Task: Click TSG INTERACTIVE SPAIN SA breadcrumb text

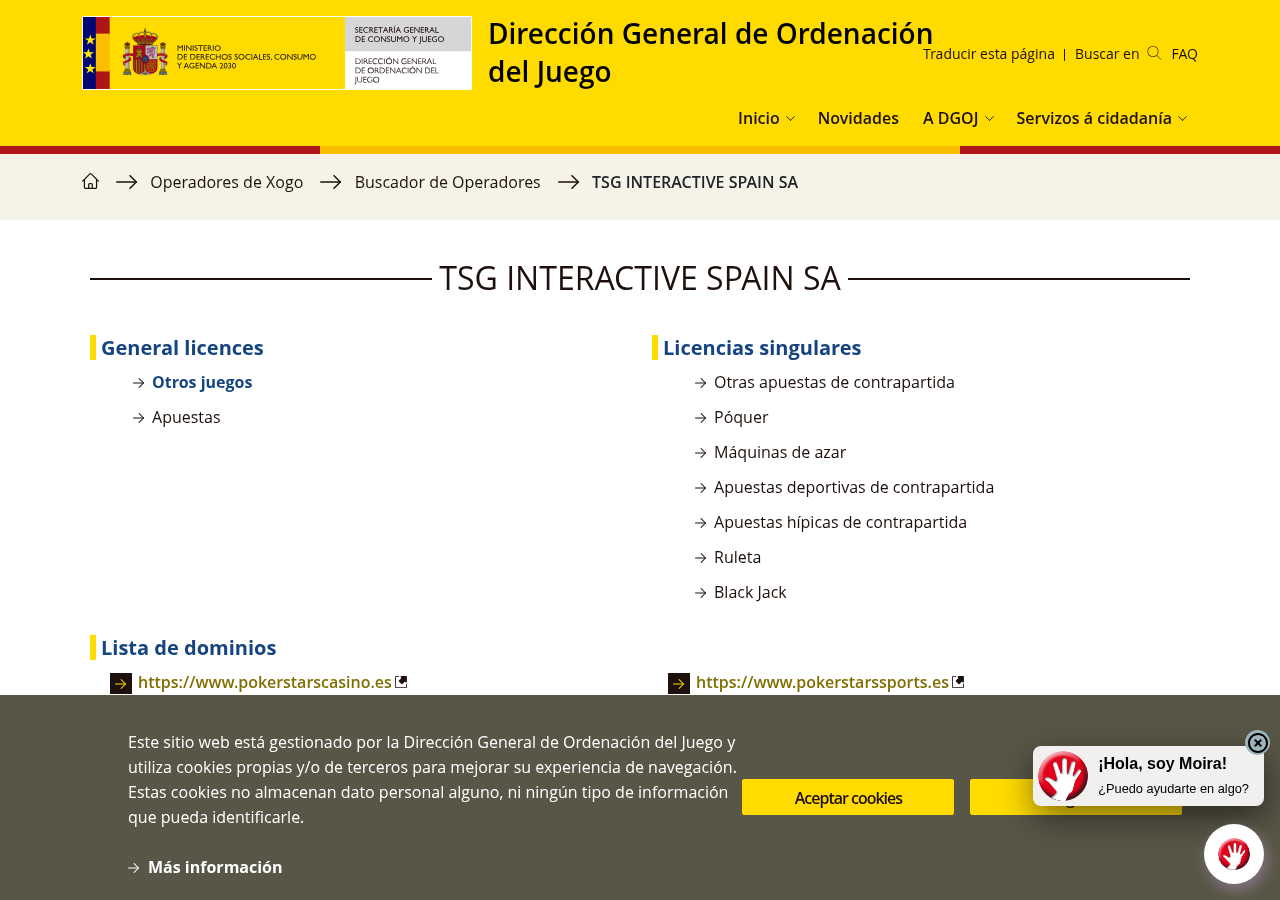Action: (x=695, y=182)
